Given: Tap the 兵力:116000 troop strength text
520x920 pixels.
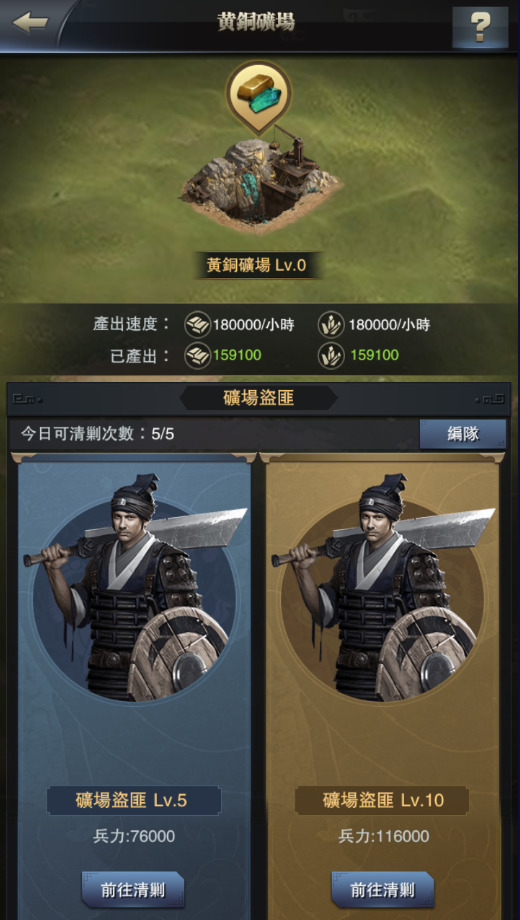Looking at the screenshot, I should tap(384, 836).
